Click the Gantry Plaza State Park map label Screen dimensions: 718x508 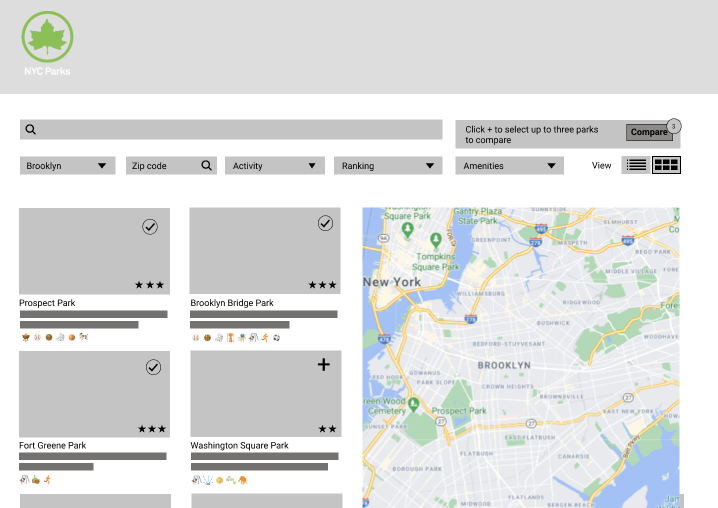(478, 216)
